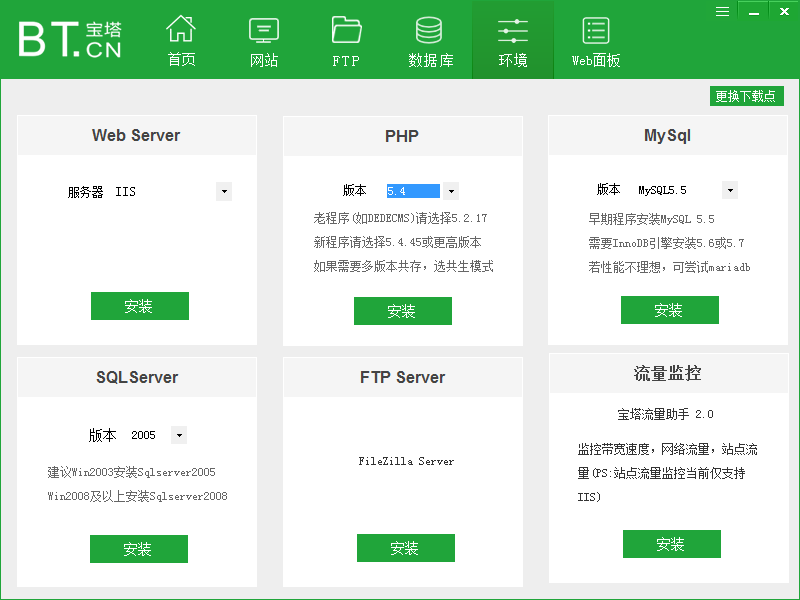Go to the 网站 websites section

tap(263, 40)
